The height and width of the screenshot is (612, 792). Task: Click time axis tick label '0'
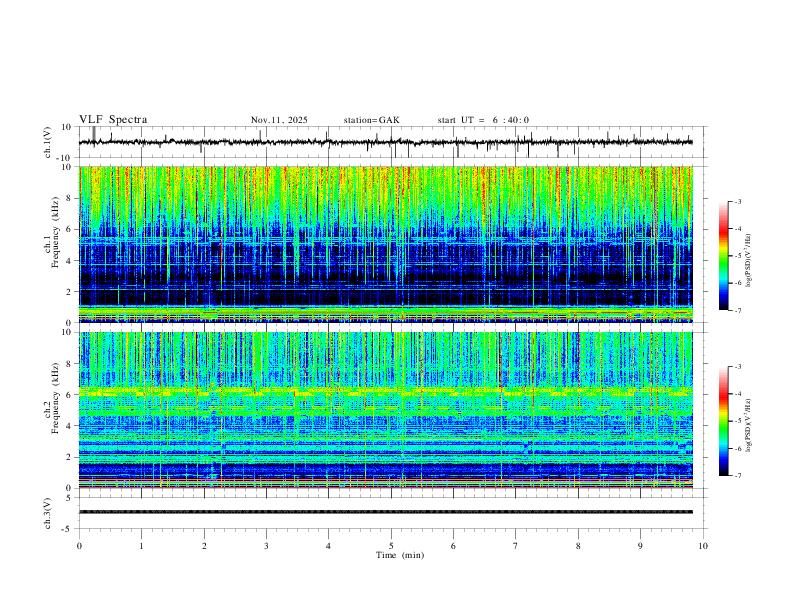point(79,546)
